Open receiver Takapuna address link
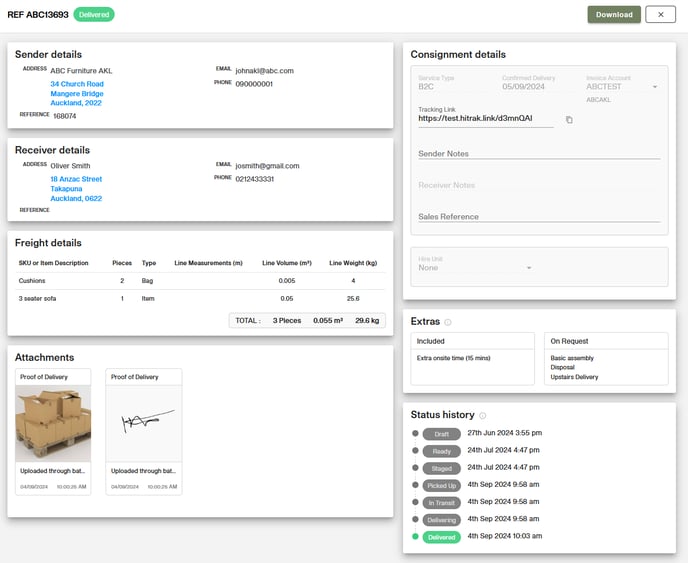Viewport: 688px width, 563px height. click(66, 189)
